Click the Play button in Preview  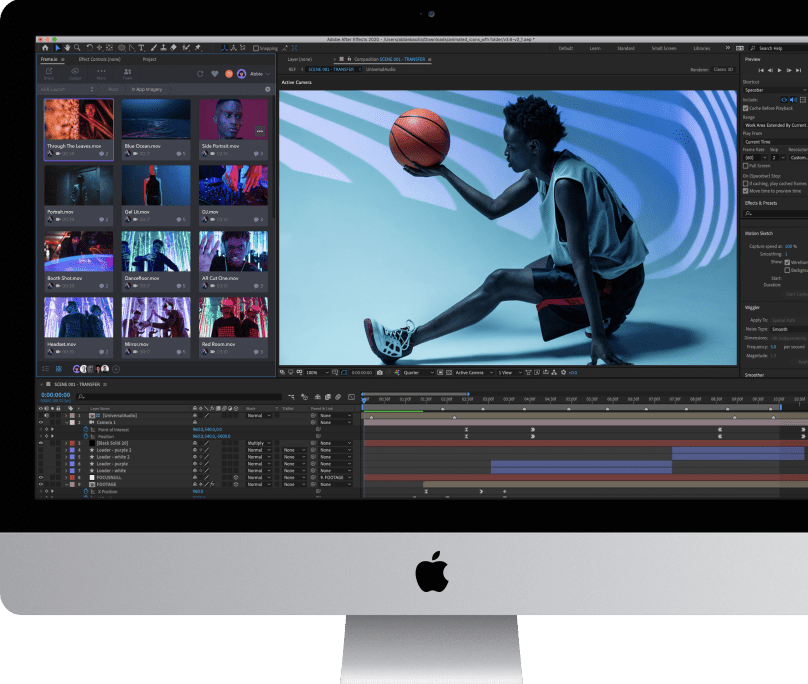779,70
